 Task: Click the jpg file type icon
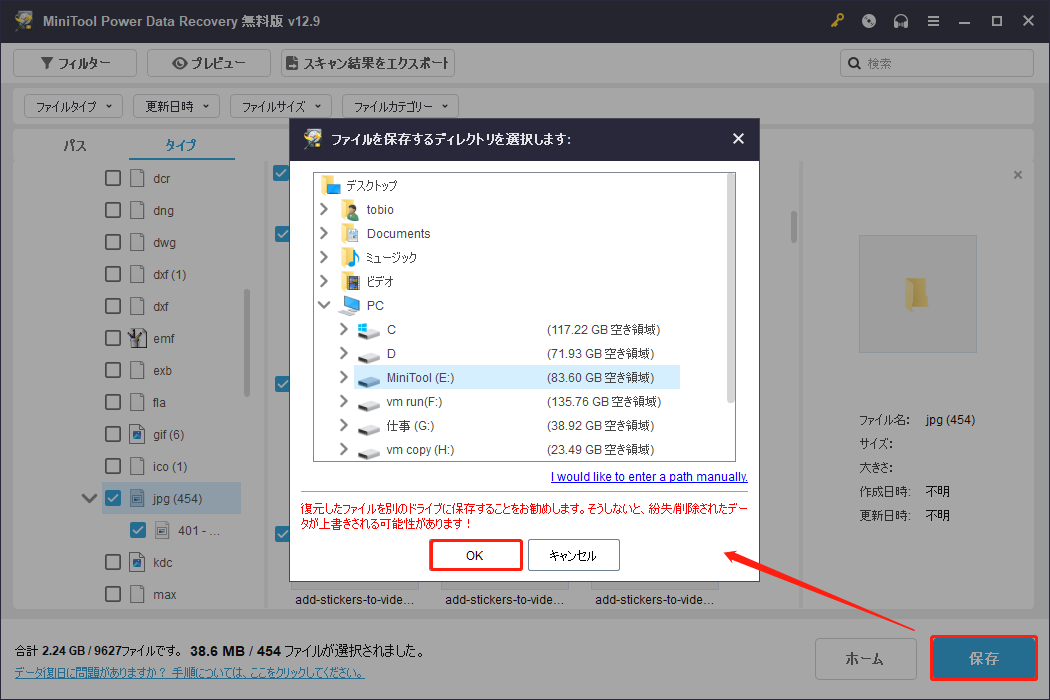tap(137, 498)
